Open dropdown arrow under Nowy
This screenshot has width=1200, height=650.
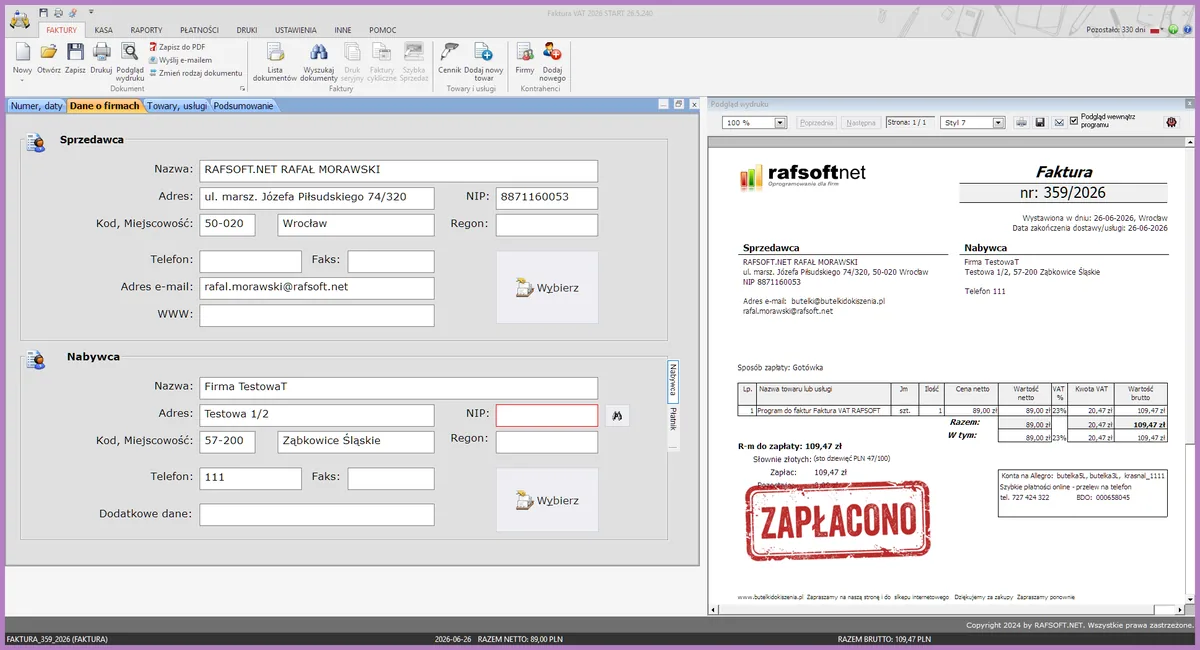click(x=22, y=81)
